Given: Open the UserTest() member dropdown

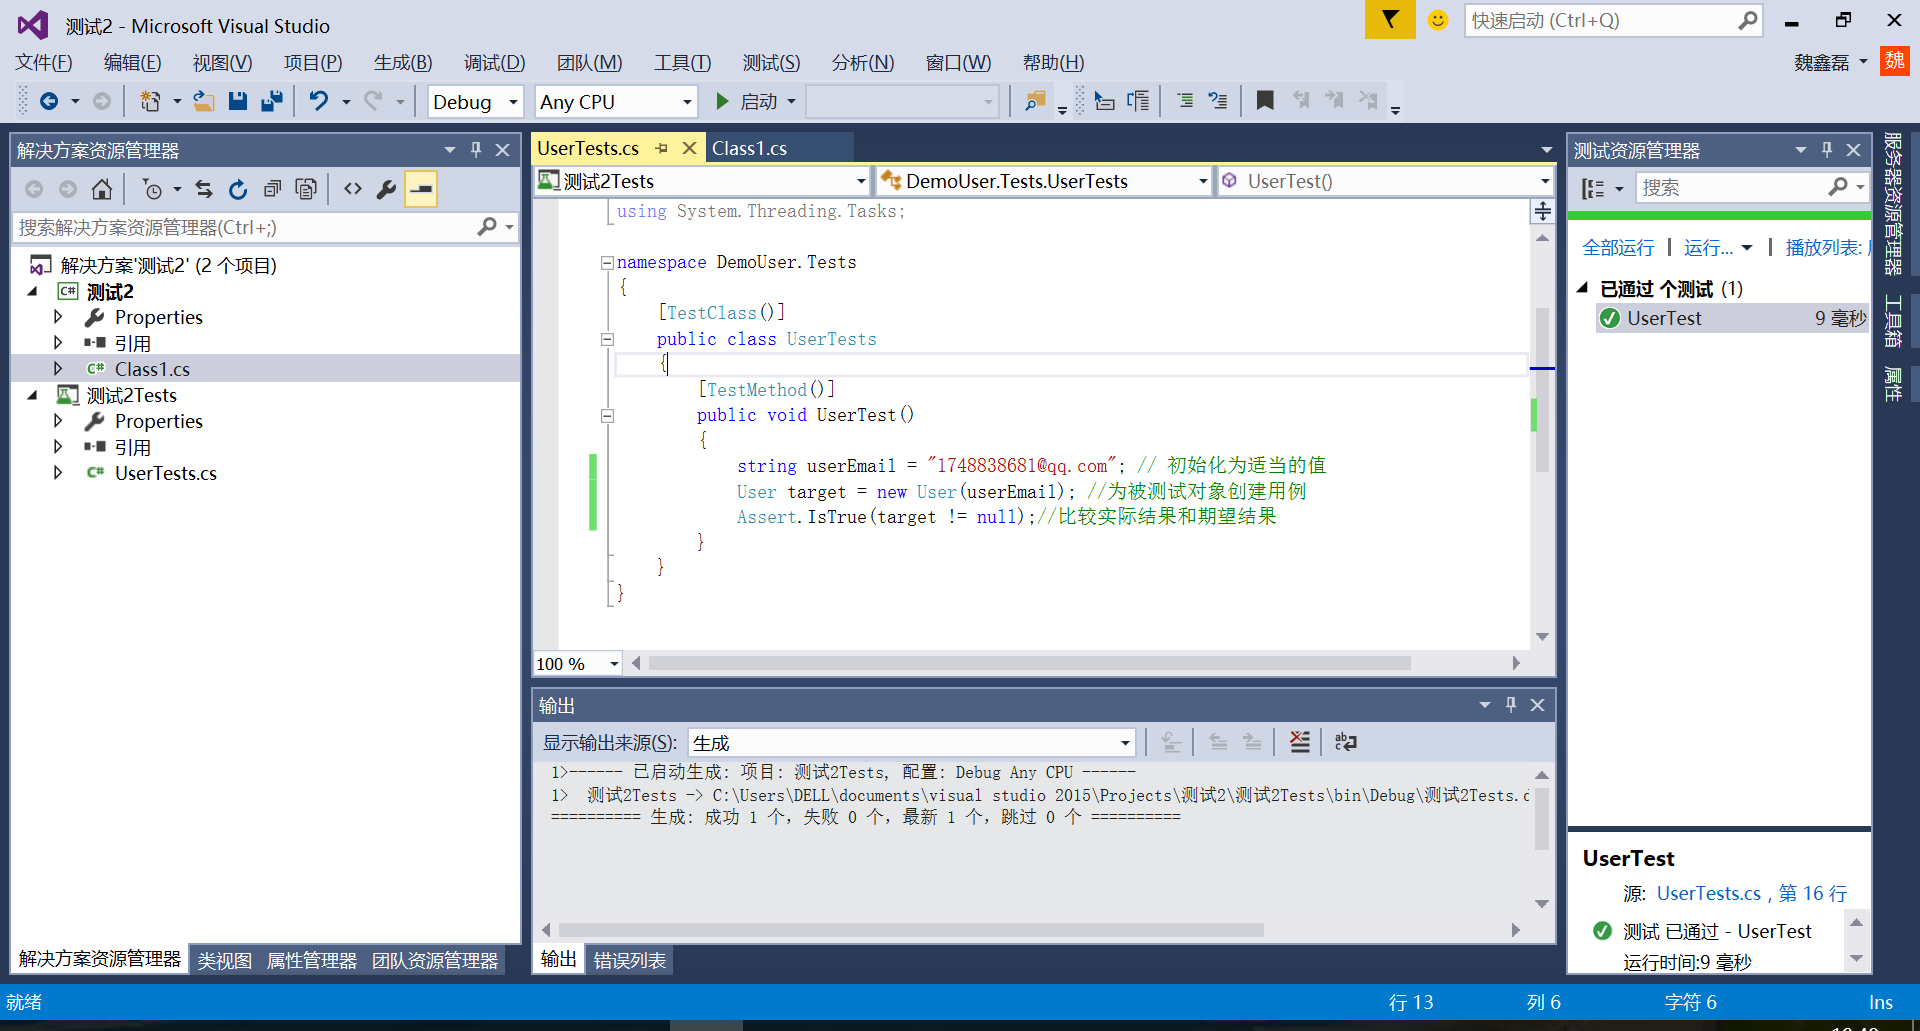Looking at the screenshot, I should (1385, 181).
